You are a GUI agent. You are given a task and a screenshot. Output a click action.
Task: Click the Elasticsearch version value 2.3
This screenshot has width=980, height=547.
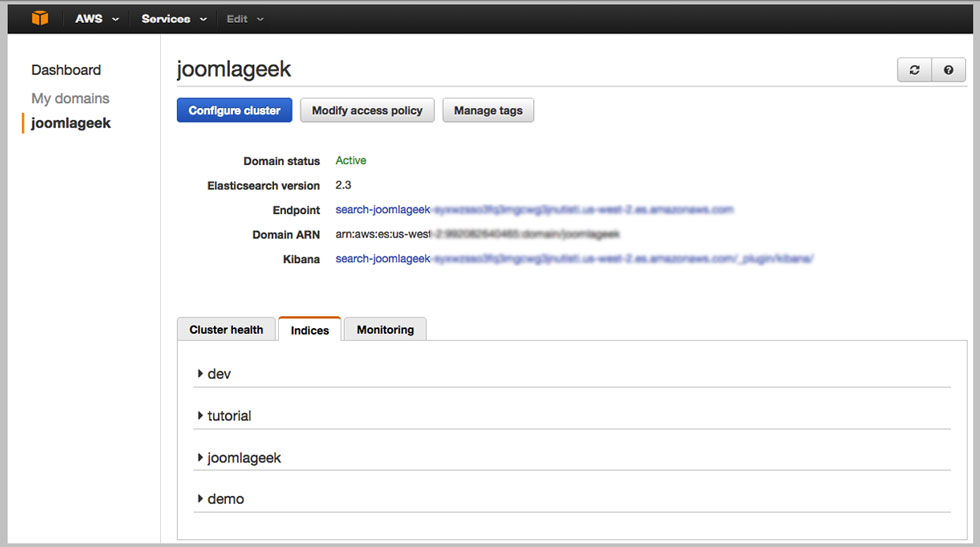tap(343, 185)
